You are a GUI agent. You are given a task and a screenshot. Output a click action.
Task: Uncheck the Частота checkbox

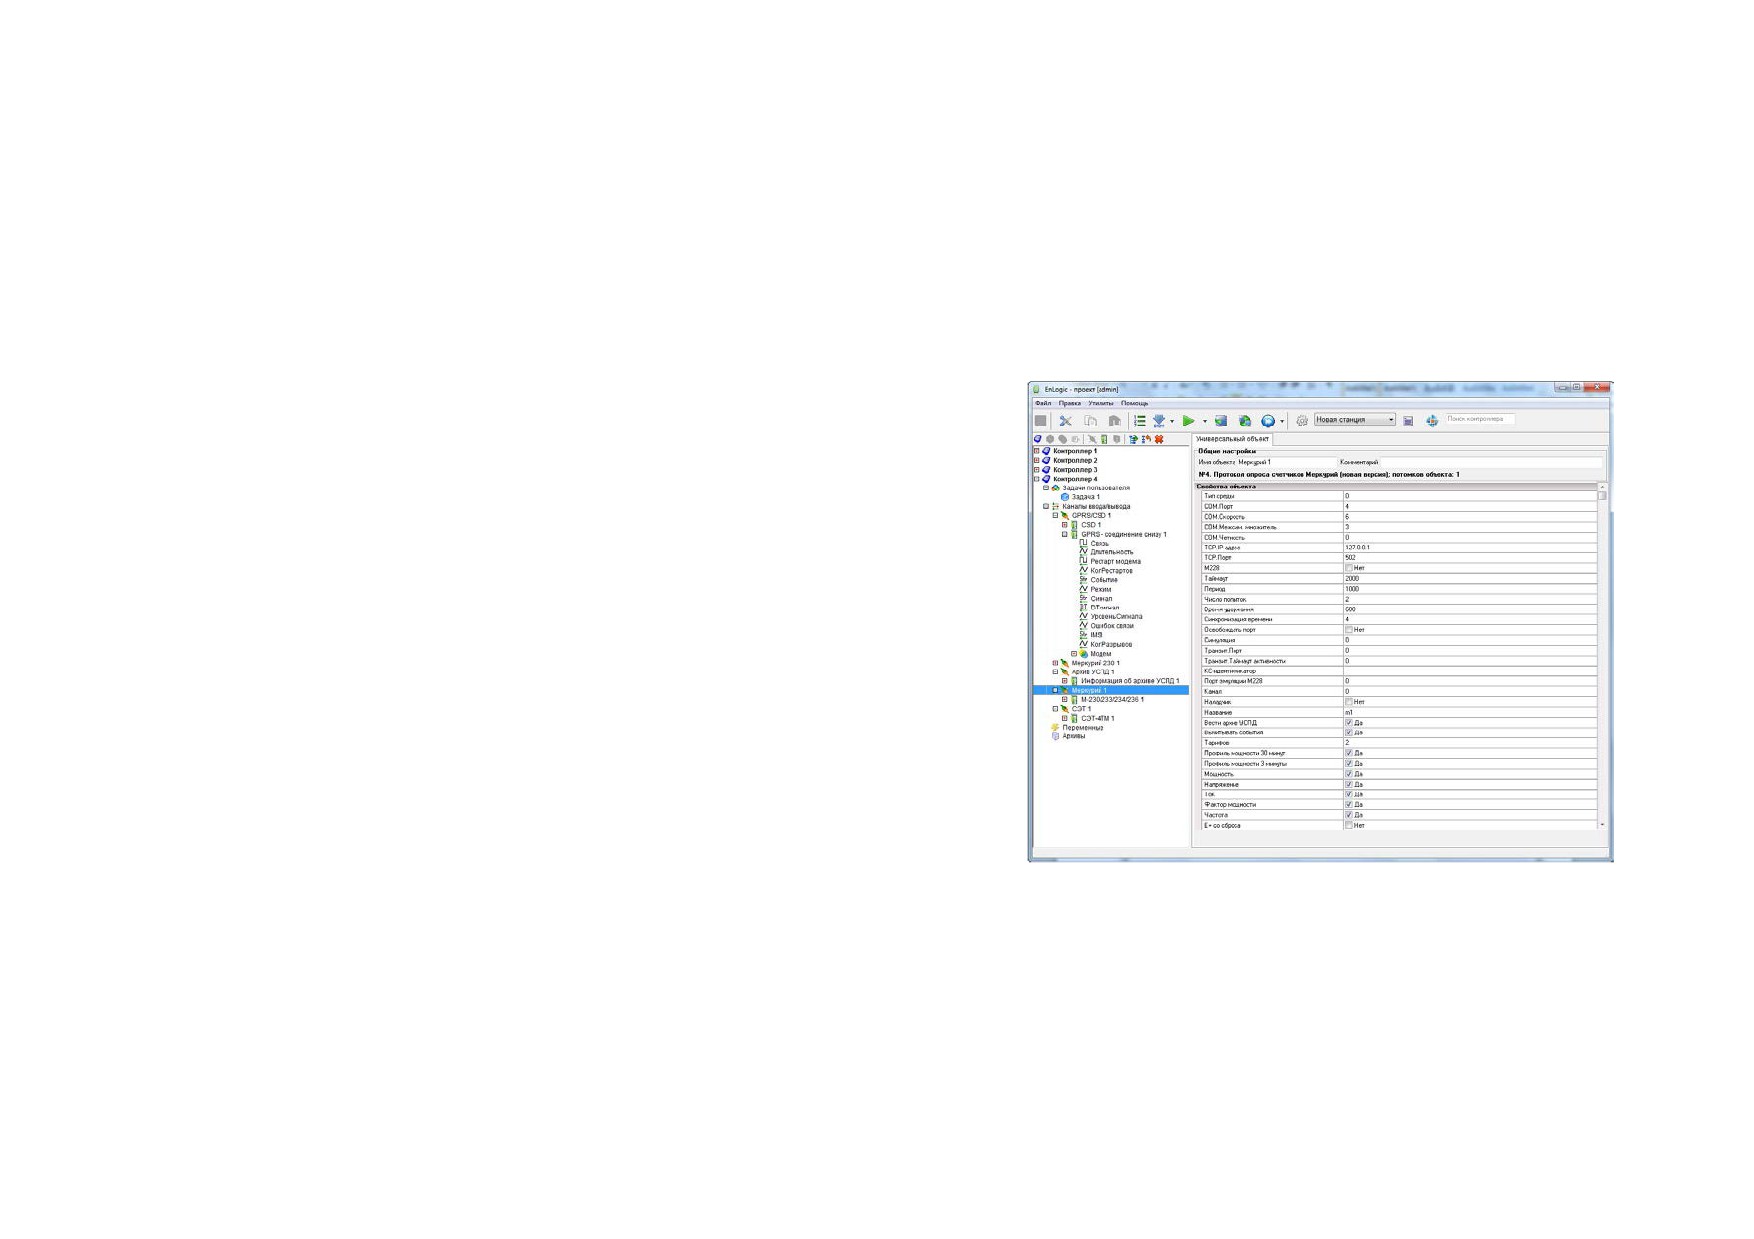[1348, 815]
